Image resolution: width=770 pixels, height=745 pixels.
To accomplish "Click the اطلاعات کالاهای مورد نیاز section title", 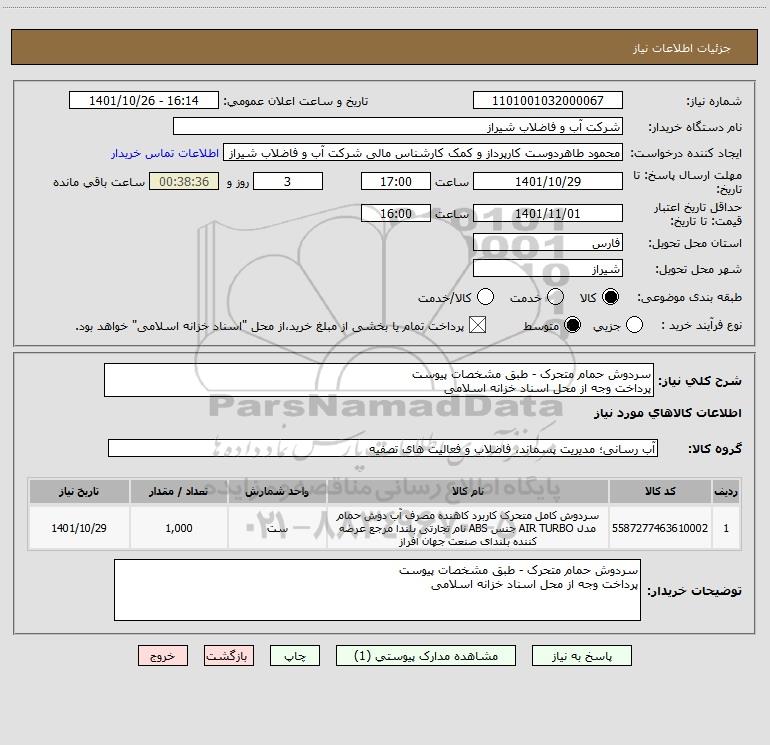I will click(668, 413).
